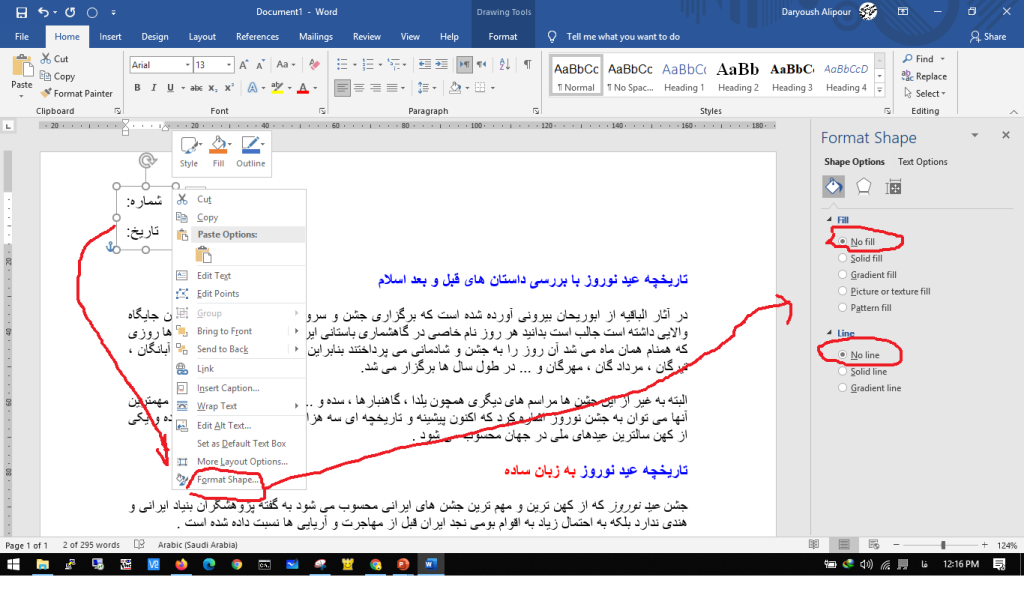
Task: Select the Pattern fill radio button
Action: pos(843,307)
